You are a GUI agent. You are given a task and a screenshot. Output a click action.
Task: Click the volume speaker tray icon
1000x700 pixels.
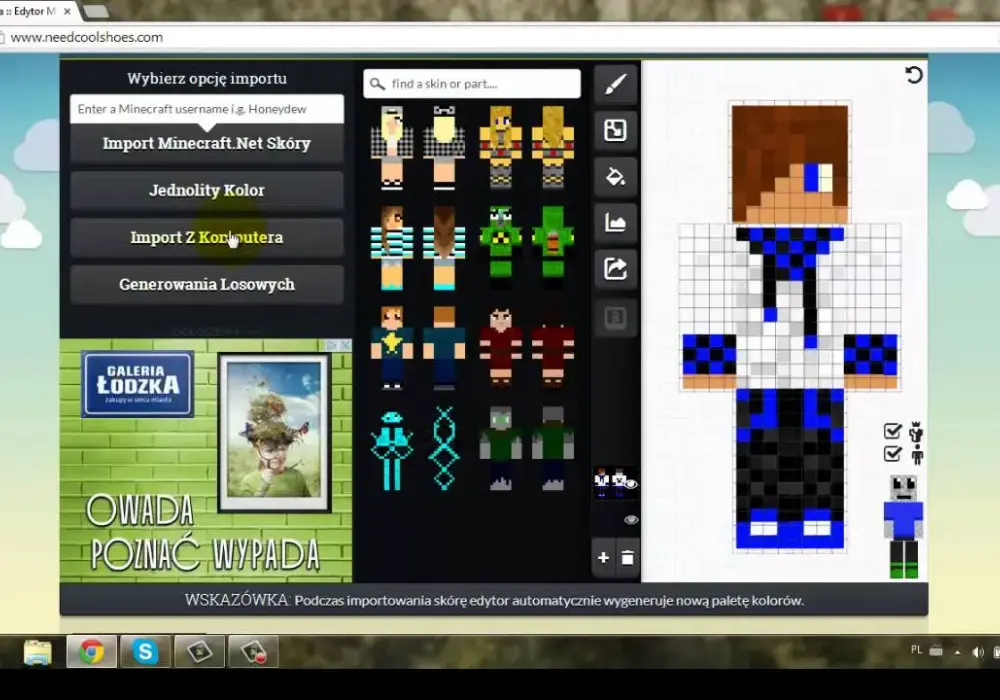pos(977,652)
